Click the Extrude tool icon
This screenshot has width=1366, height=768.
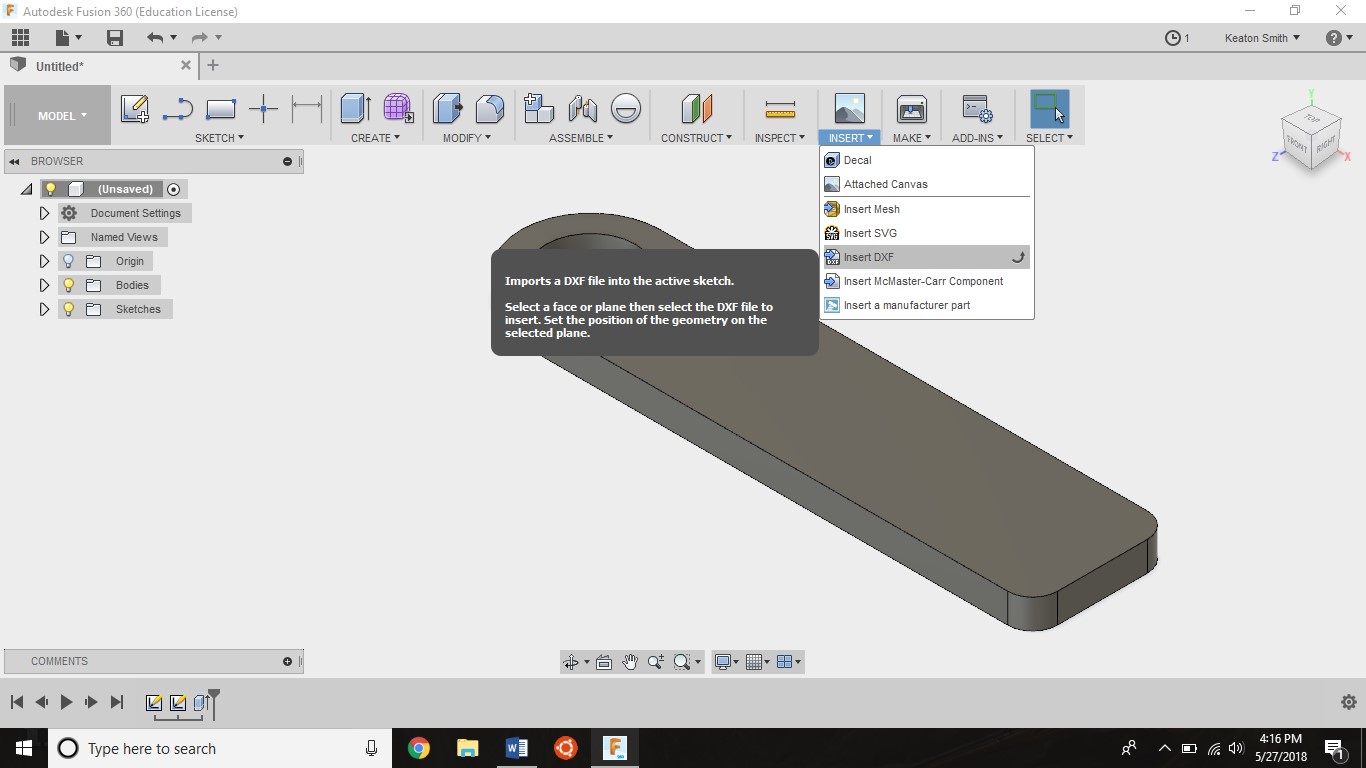pos(355,108)
